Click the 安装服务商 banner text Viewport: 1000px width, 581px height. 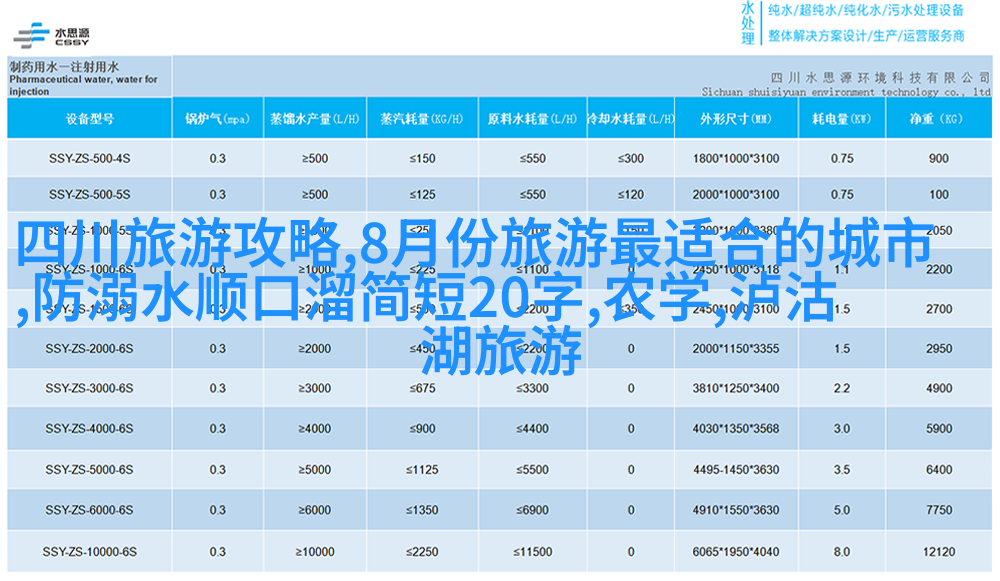(x=931, y=35)
